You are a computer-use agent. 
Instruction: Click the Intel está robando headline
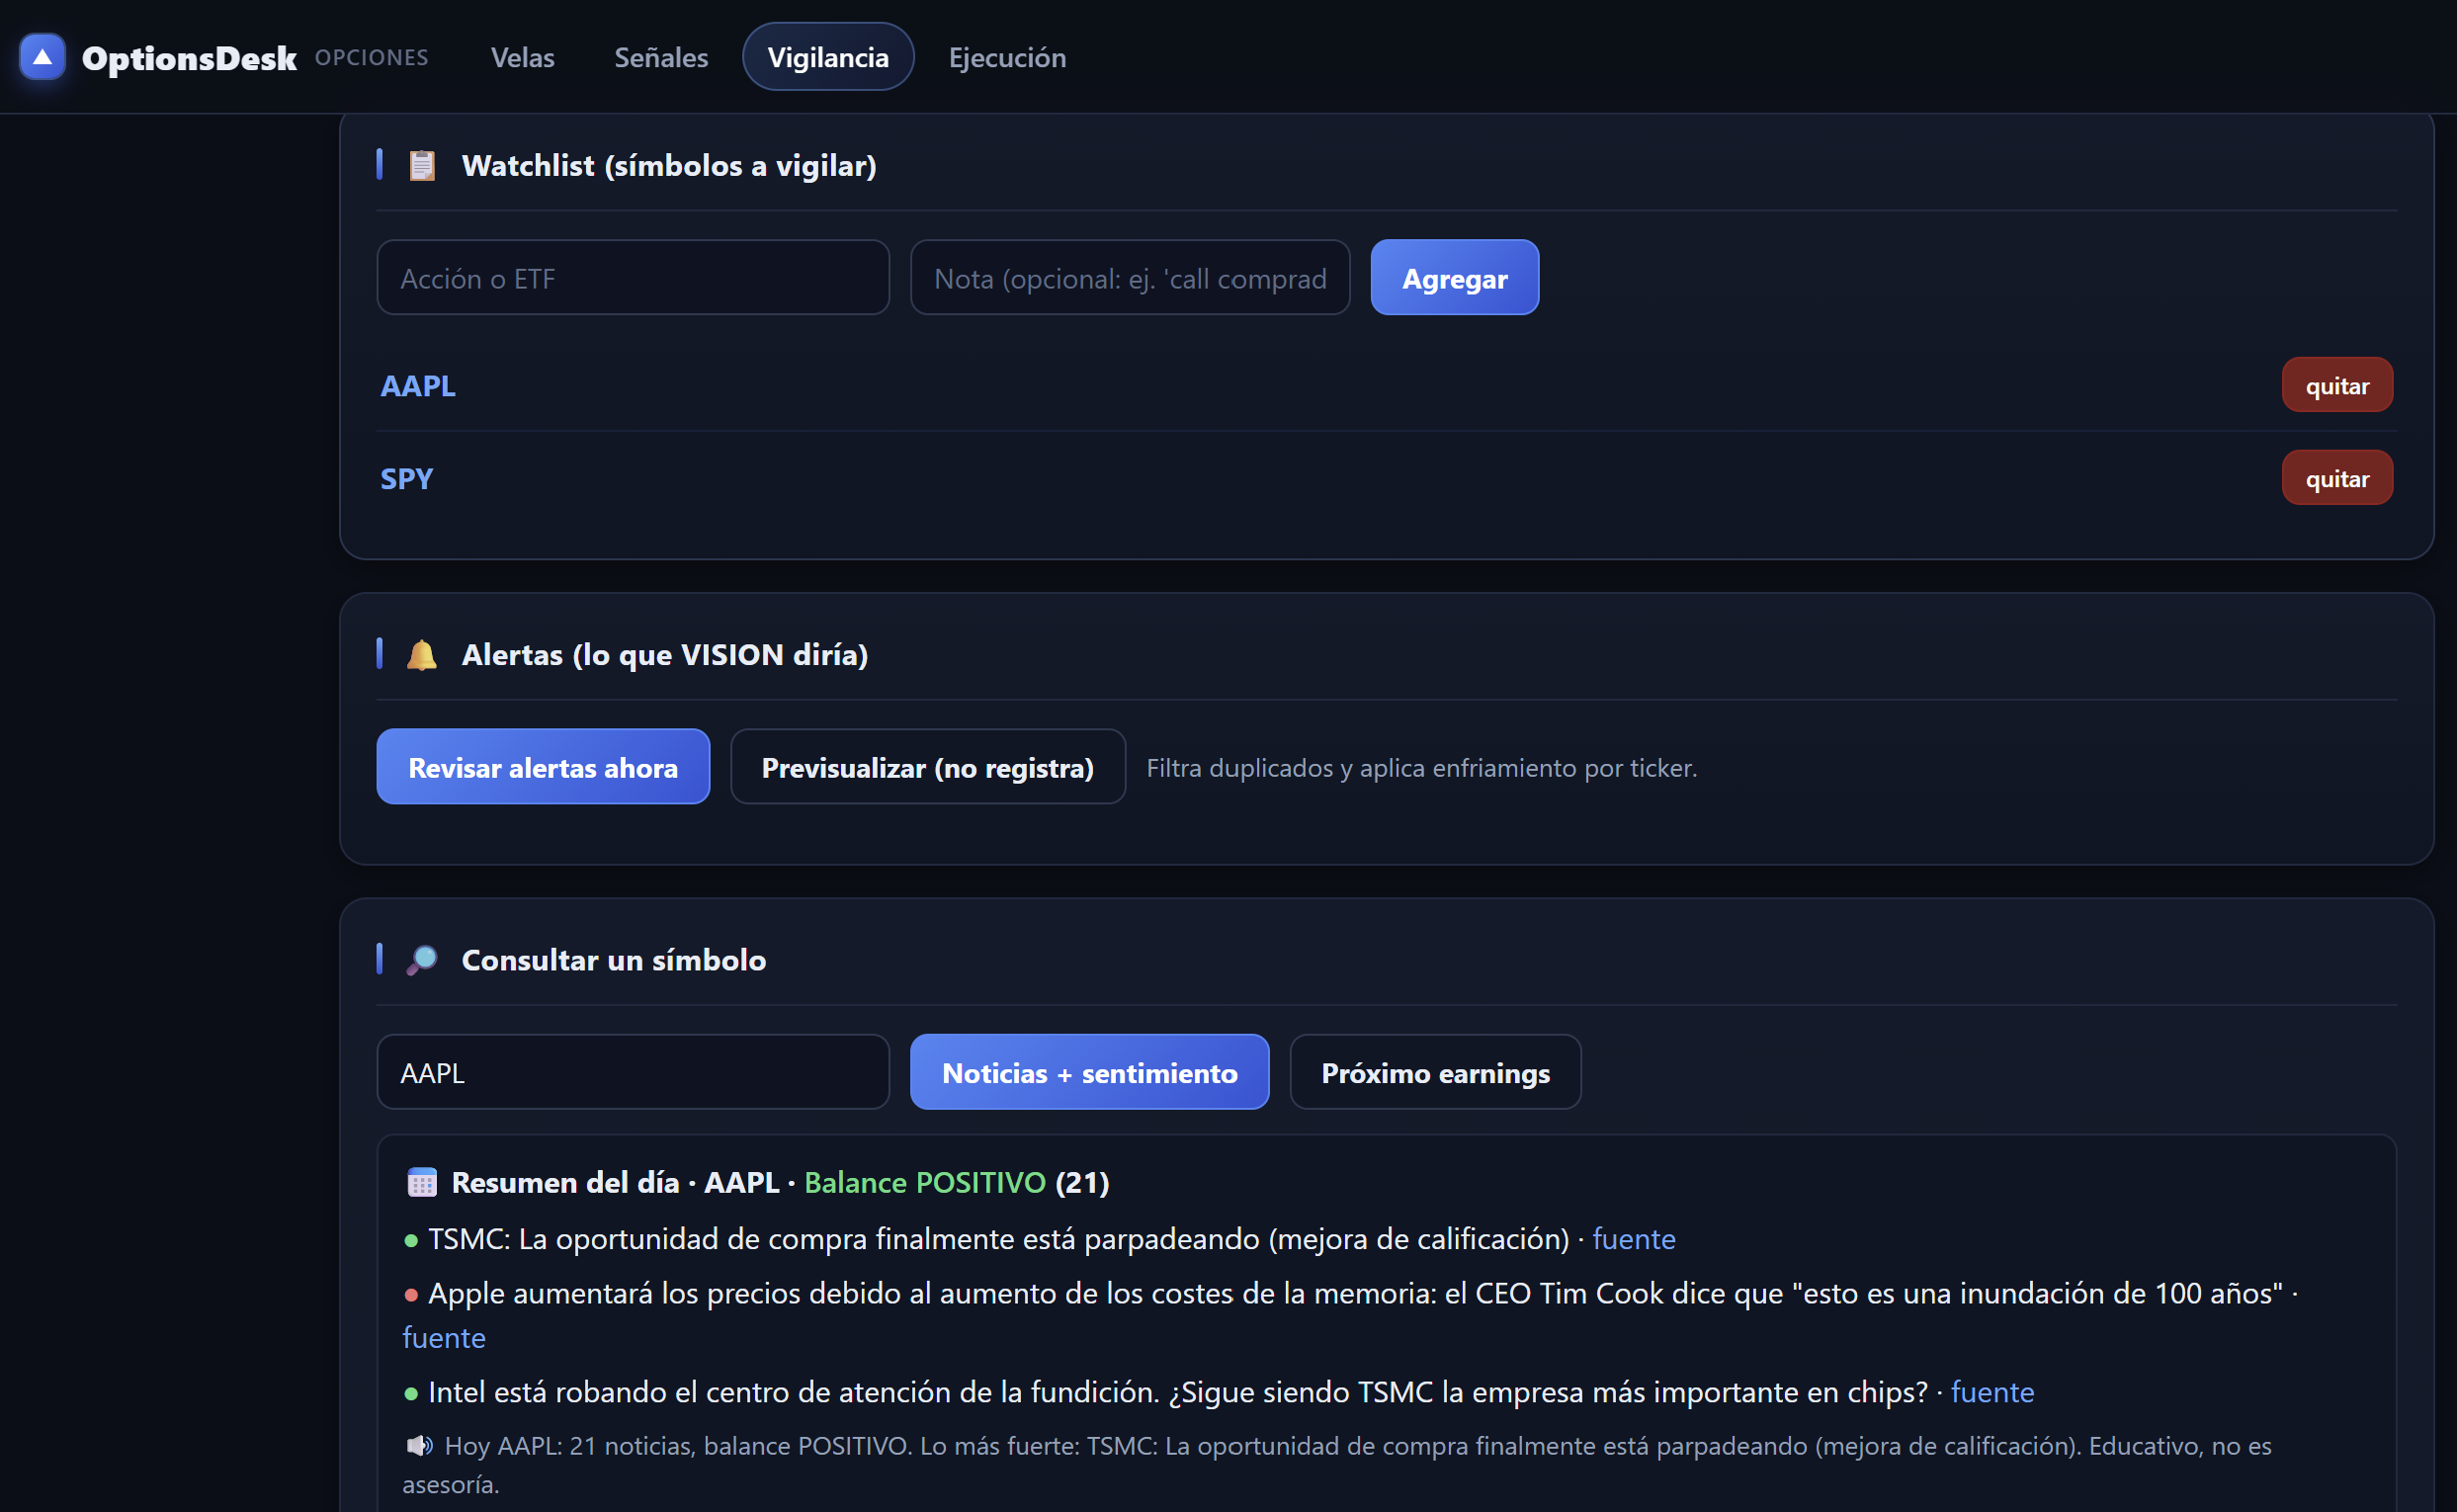(1177, 1392)
